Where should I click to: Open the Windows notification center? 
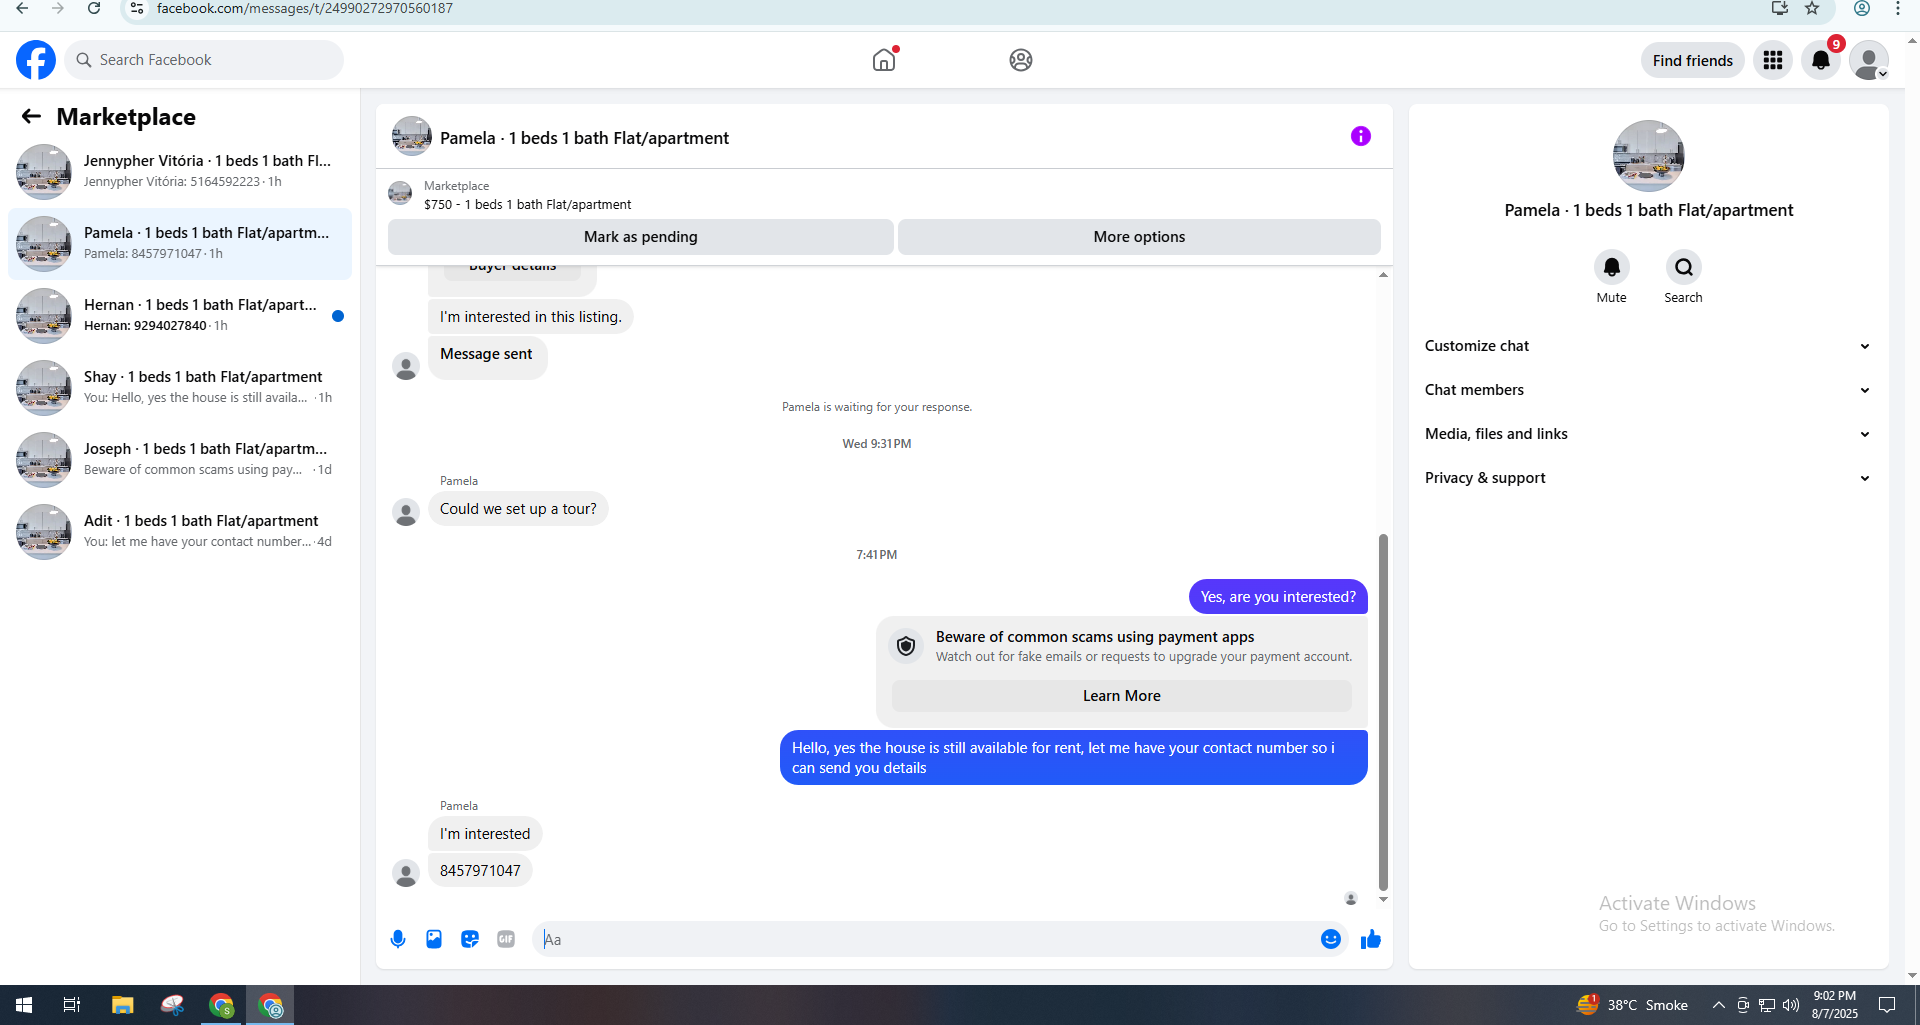[x=1887, y=1005]
